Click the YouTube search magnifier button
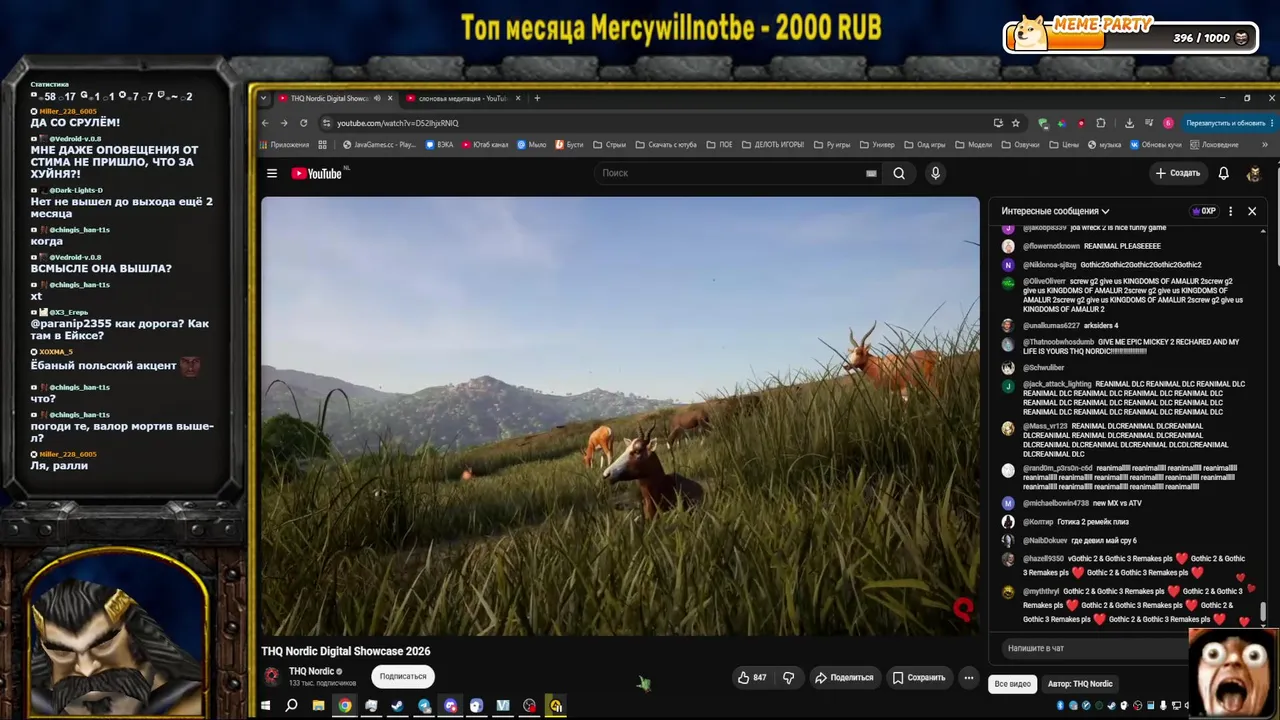Image resolution: width=1280 pixels, height=720 pixels. 899,173
